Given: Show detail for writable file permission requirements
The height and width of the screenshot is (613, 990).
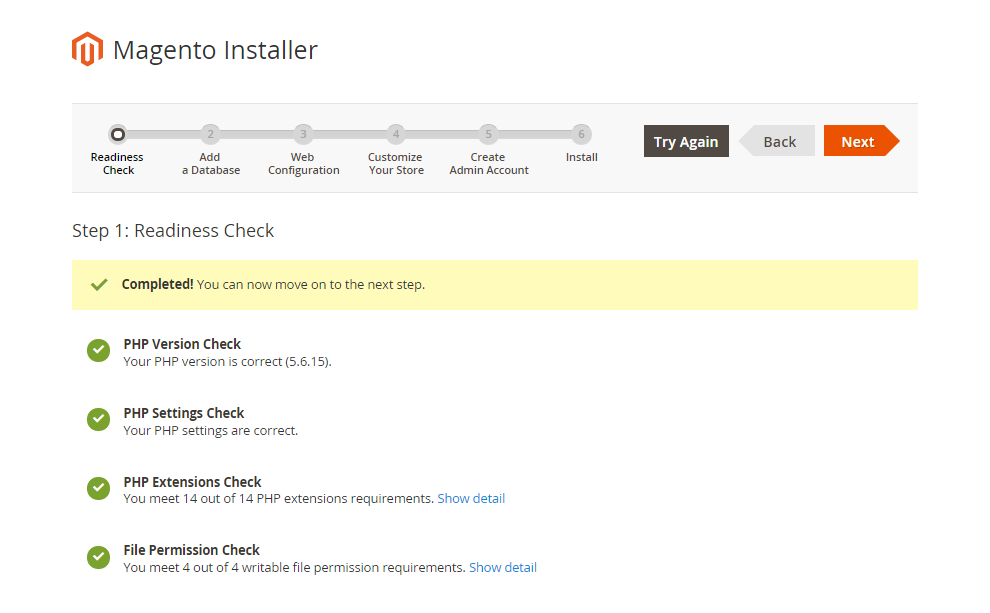Looking at the screenshot, I should [503, 568].
